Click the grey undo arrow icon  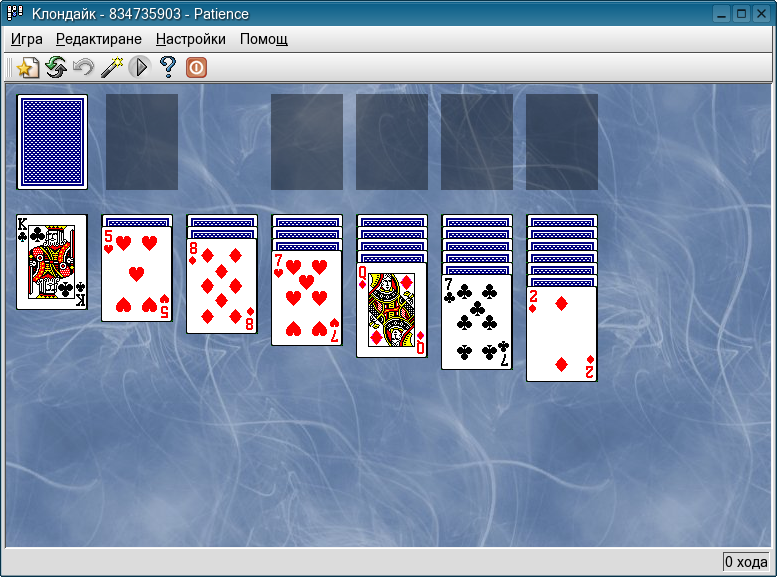tap(84, 68)
